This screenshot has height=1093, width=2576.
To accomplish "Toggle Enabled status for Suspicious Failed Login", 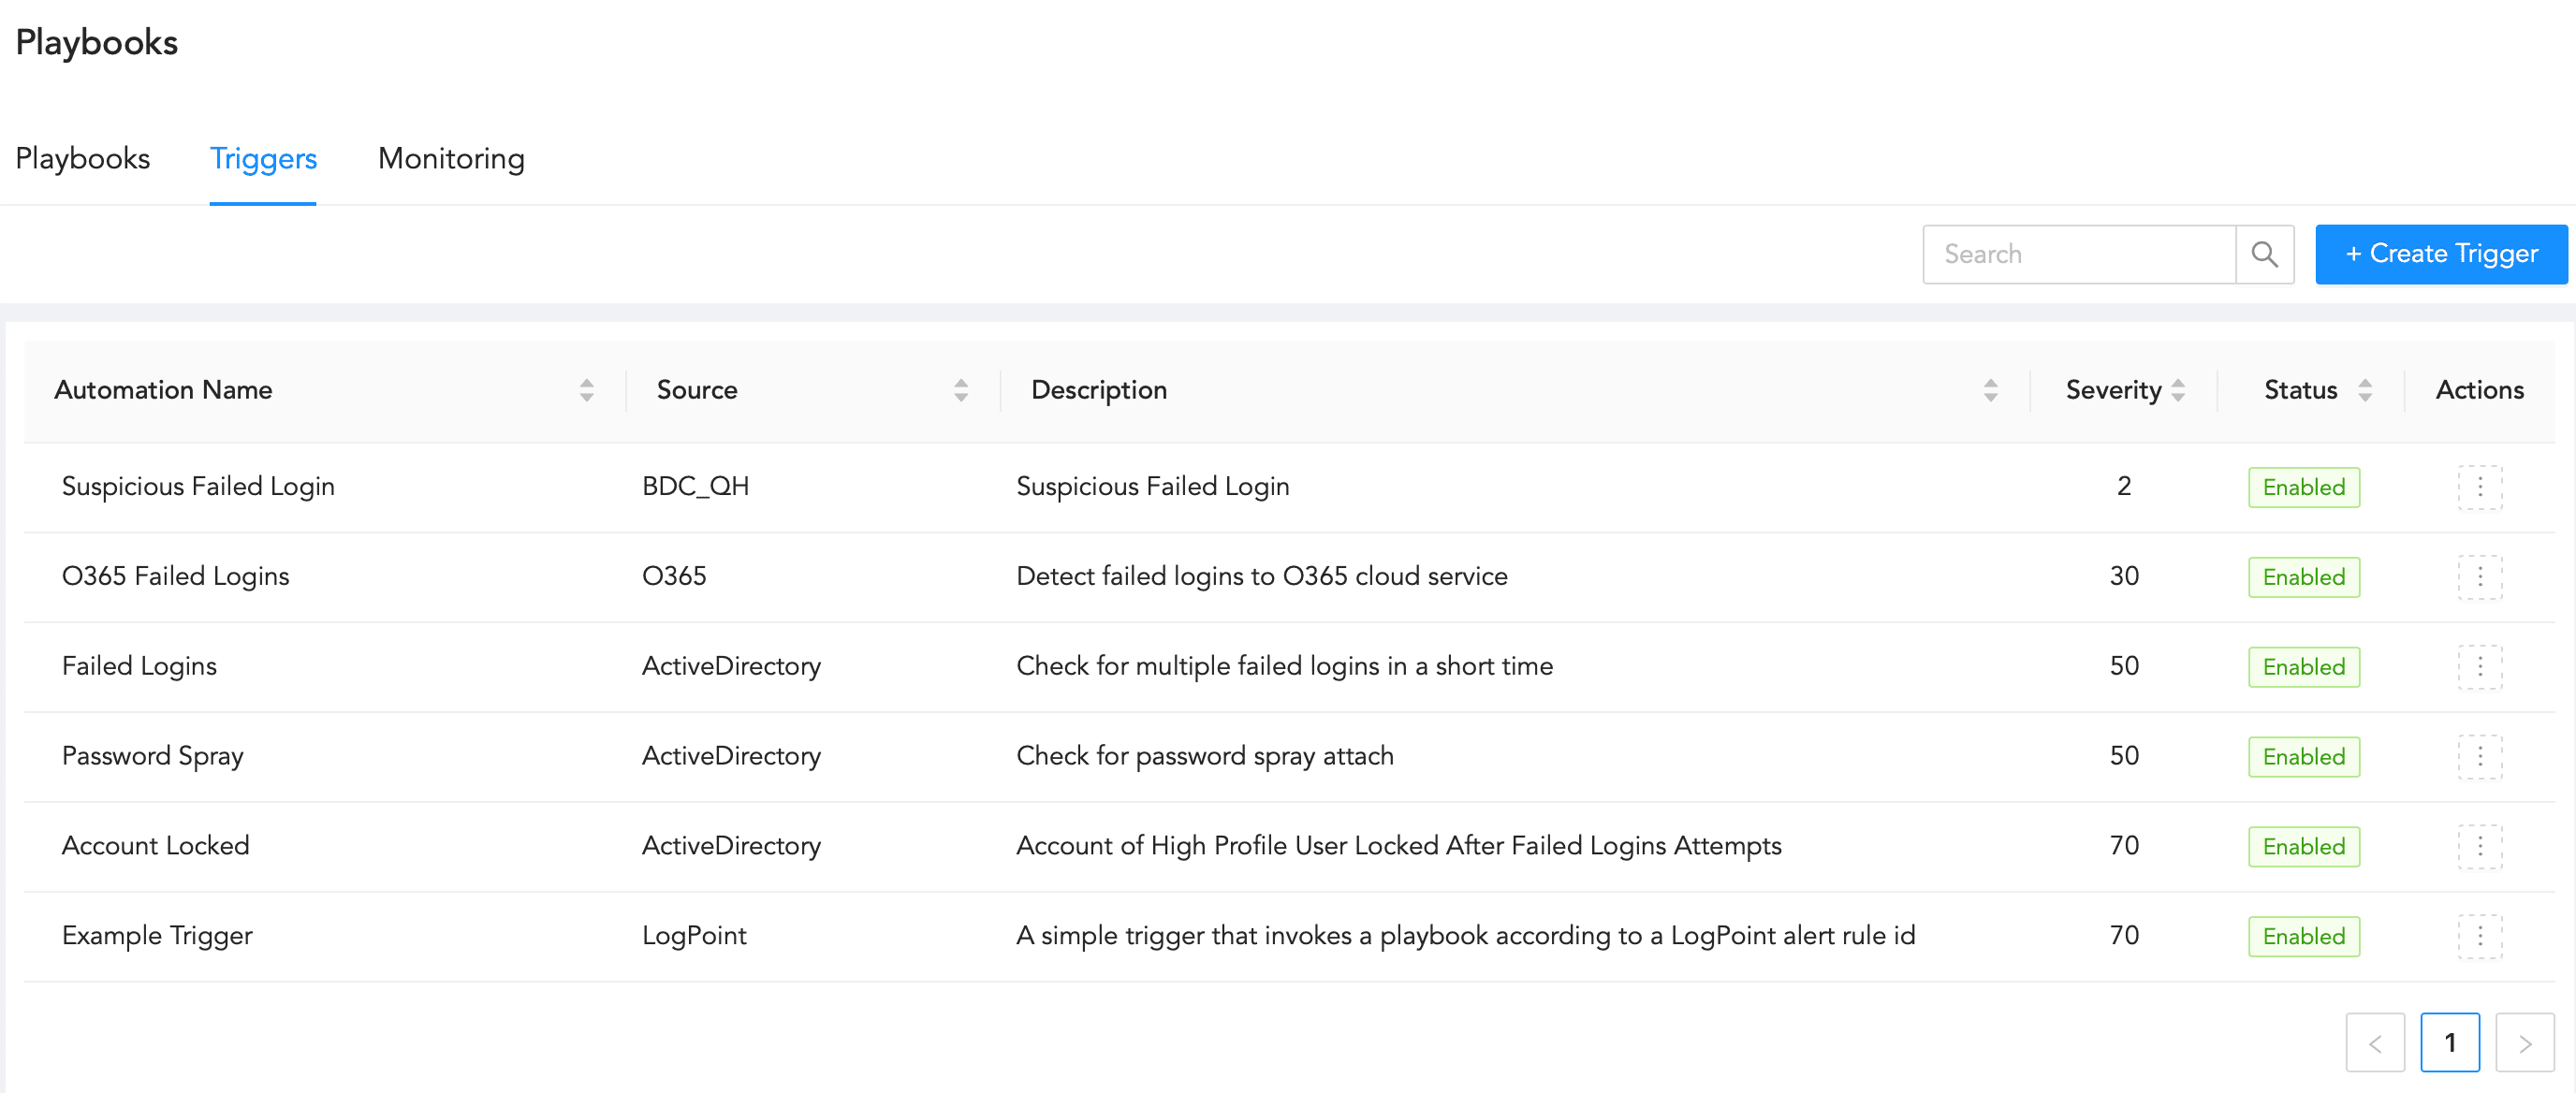I will (x=2303, y=487).
